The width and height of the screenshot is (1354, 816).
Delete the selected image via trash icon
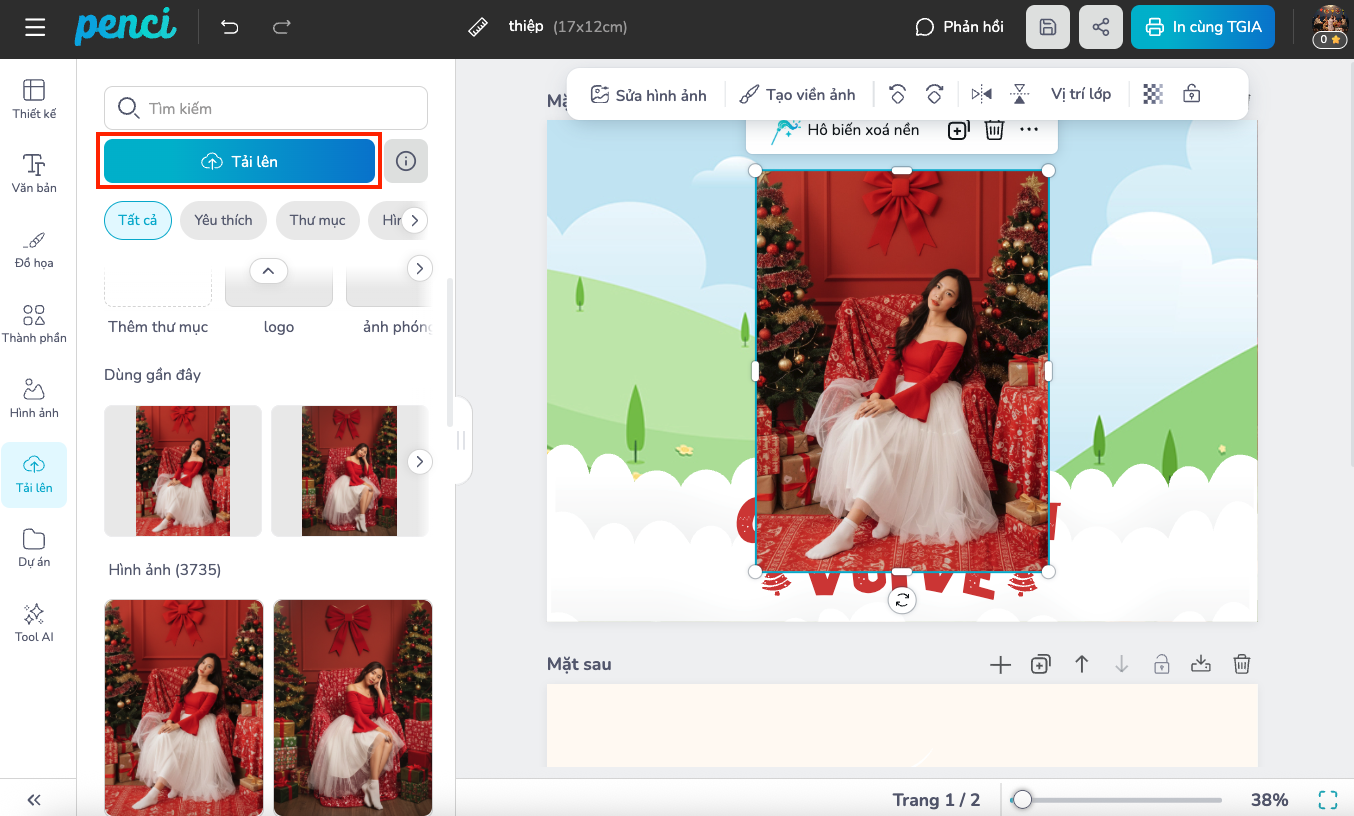click(994, 130)
